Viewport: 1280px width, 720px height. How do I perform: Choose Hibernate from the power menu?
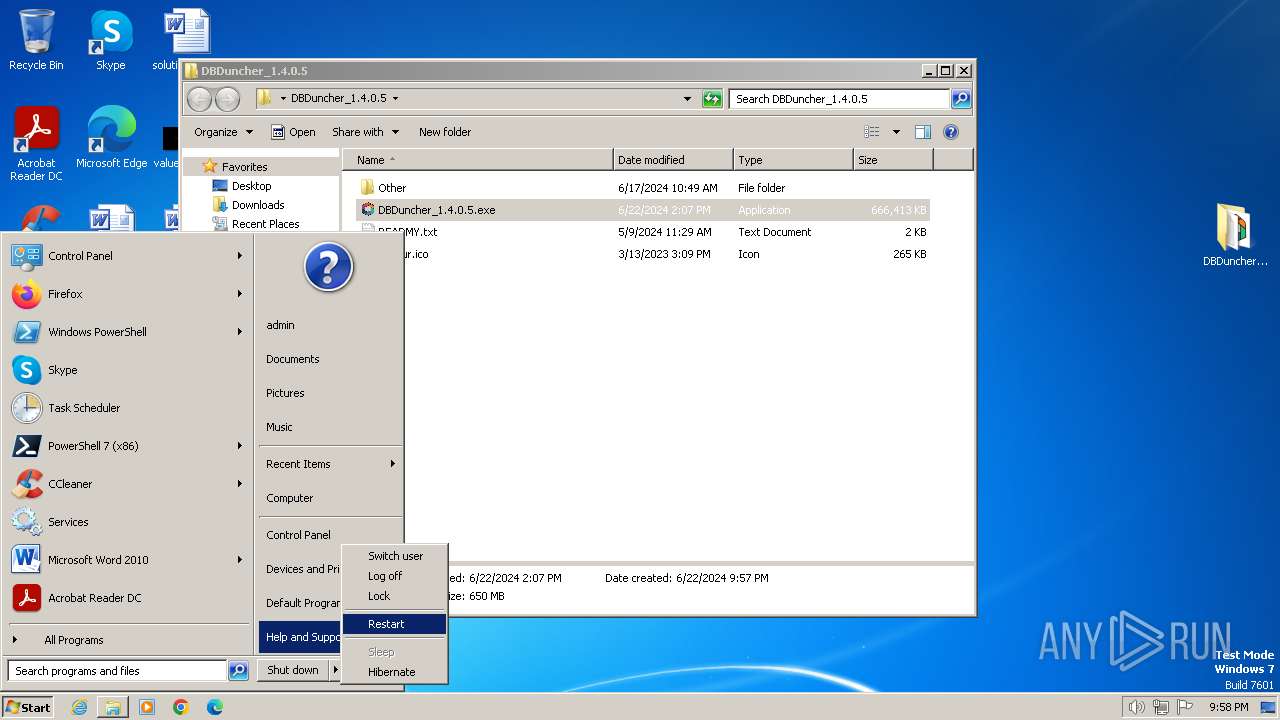click(395, 672)
